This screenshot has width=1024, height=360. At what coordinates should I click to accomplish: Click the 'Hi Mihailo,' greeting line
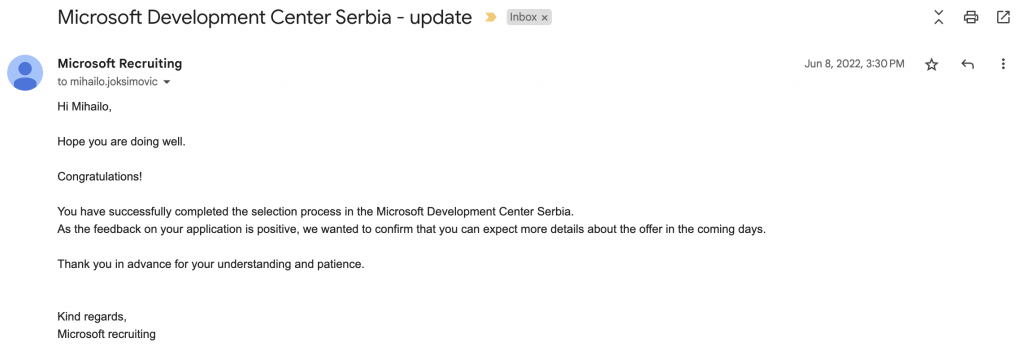(85, 106)
